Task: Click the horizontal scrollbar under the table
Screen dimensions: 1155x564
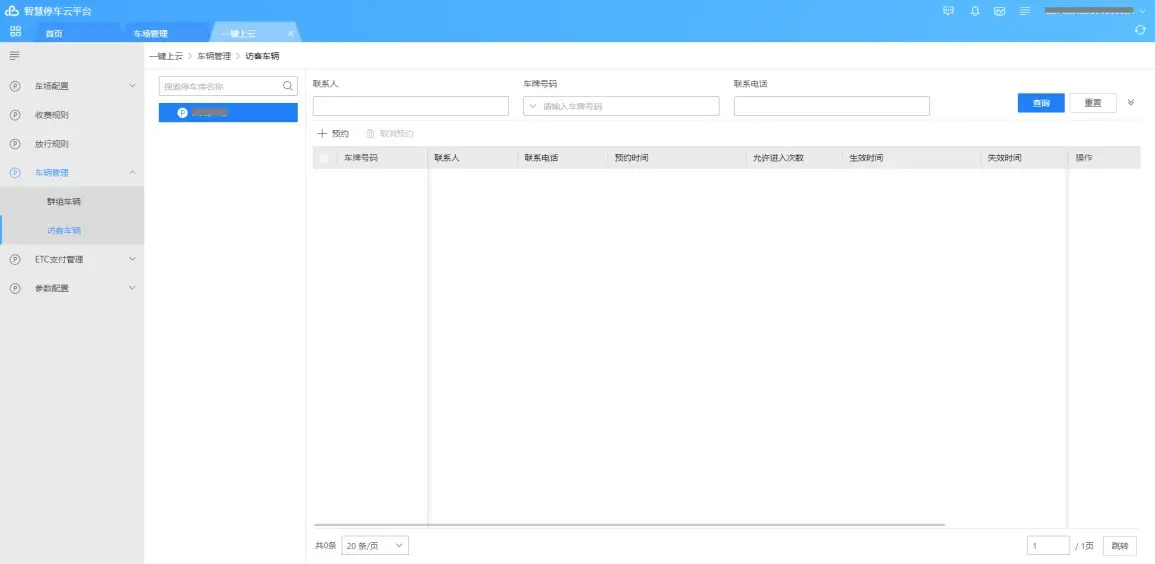Action: [629, 524]
